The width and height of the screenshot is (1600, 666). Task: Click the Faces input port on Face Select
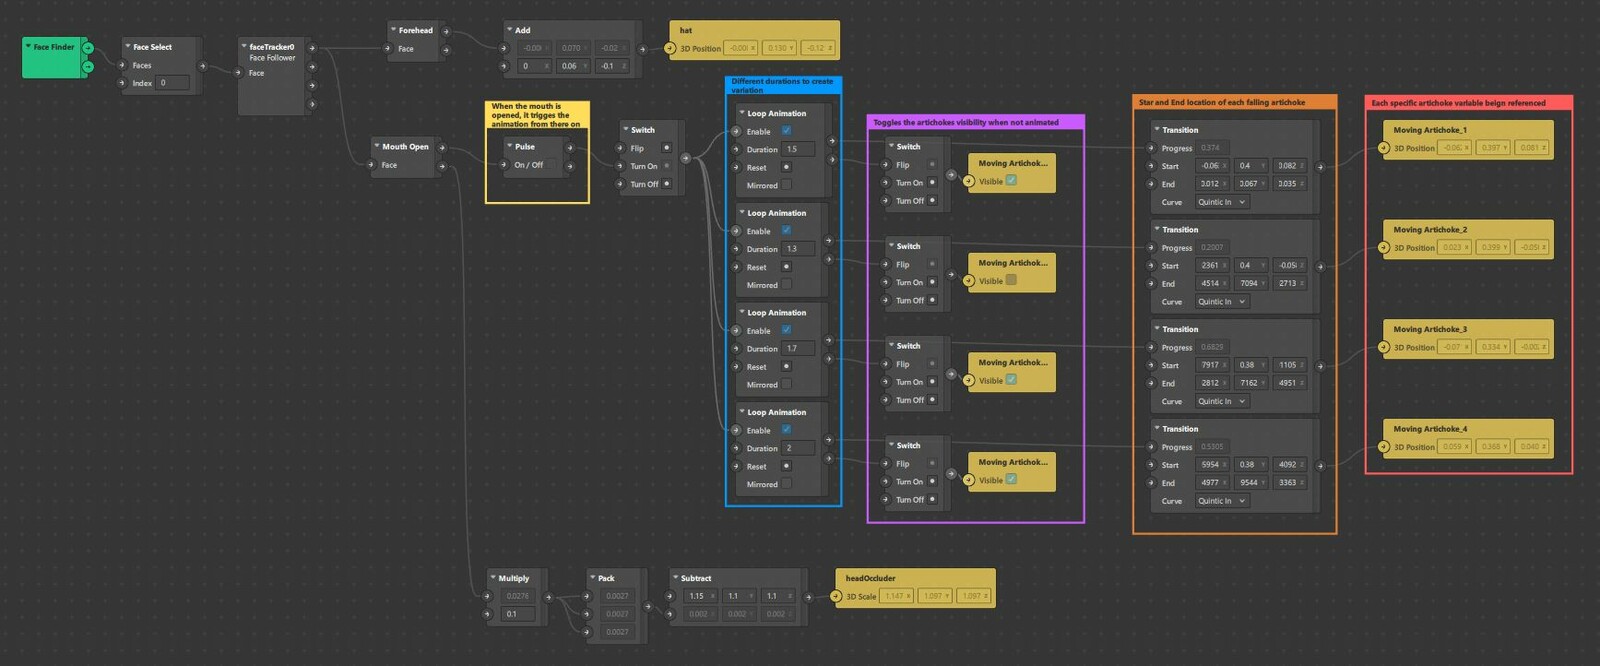(120, 66)
